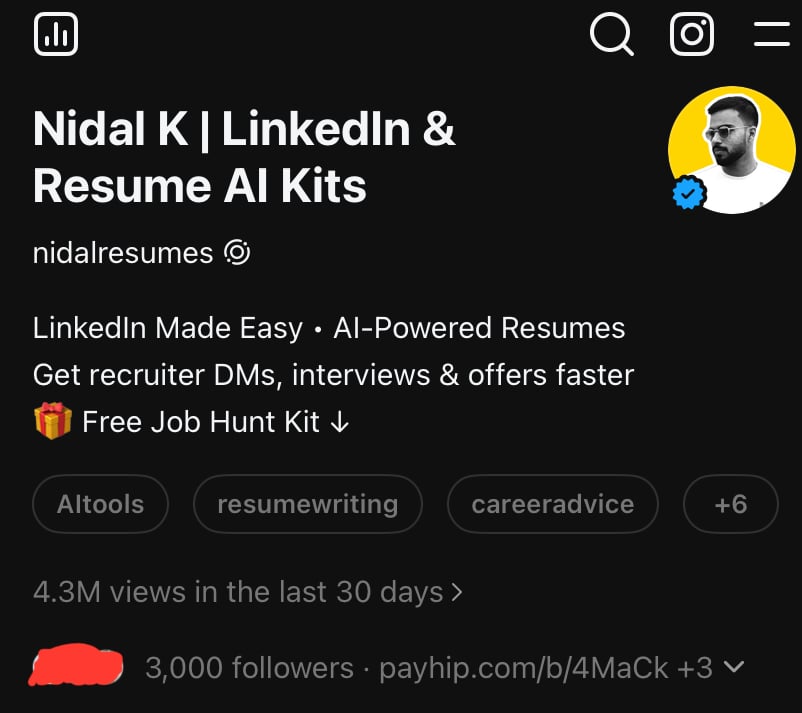Click the chevron after views count

(458, 591)
